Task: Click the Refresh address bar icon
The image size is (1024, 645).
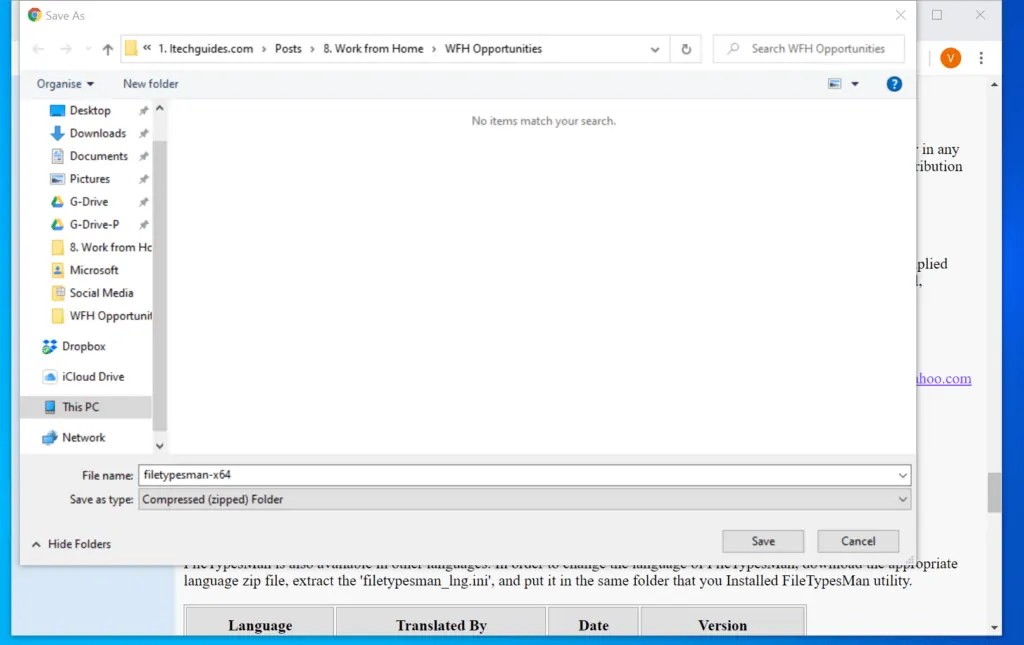Action: [x=686, y=49]
